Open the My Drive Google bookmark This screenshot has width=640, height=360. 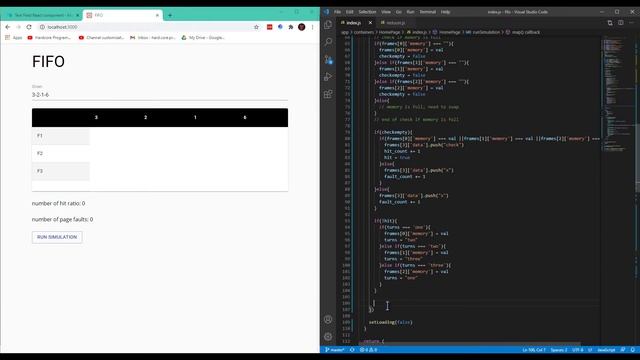pos(203,38)
